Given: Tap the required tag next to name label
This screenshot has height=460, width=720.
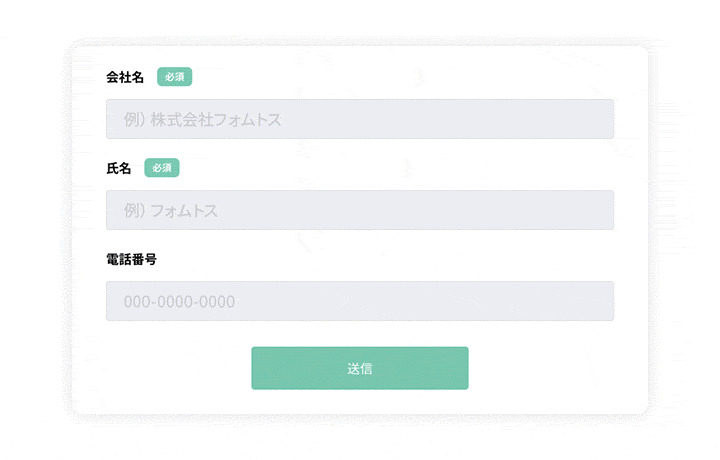Looking at the screenshot, I should [161, 168].
